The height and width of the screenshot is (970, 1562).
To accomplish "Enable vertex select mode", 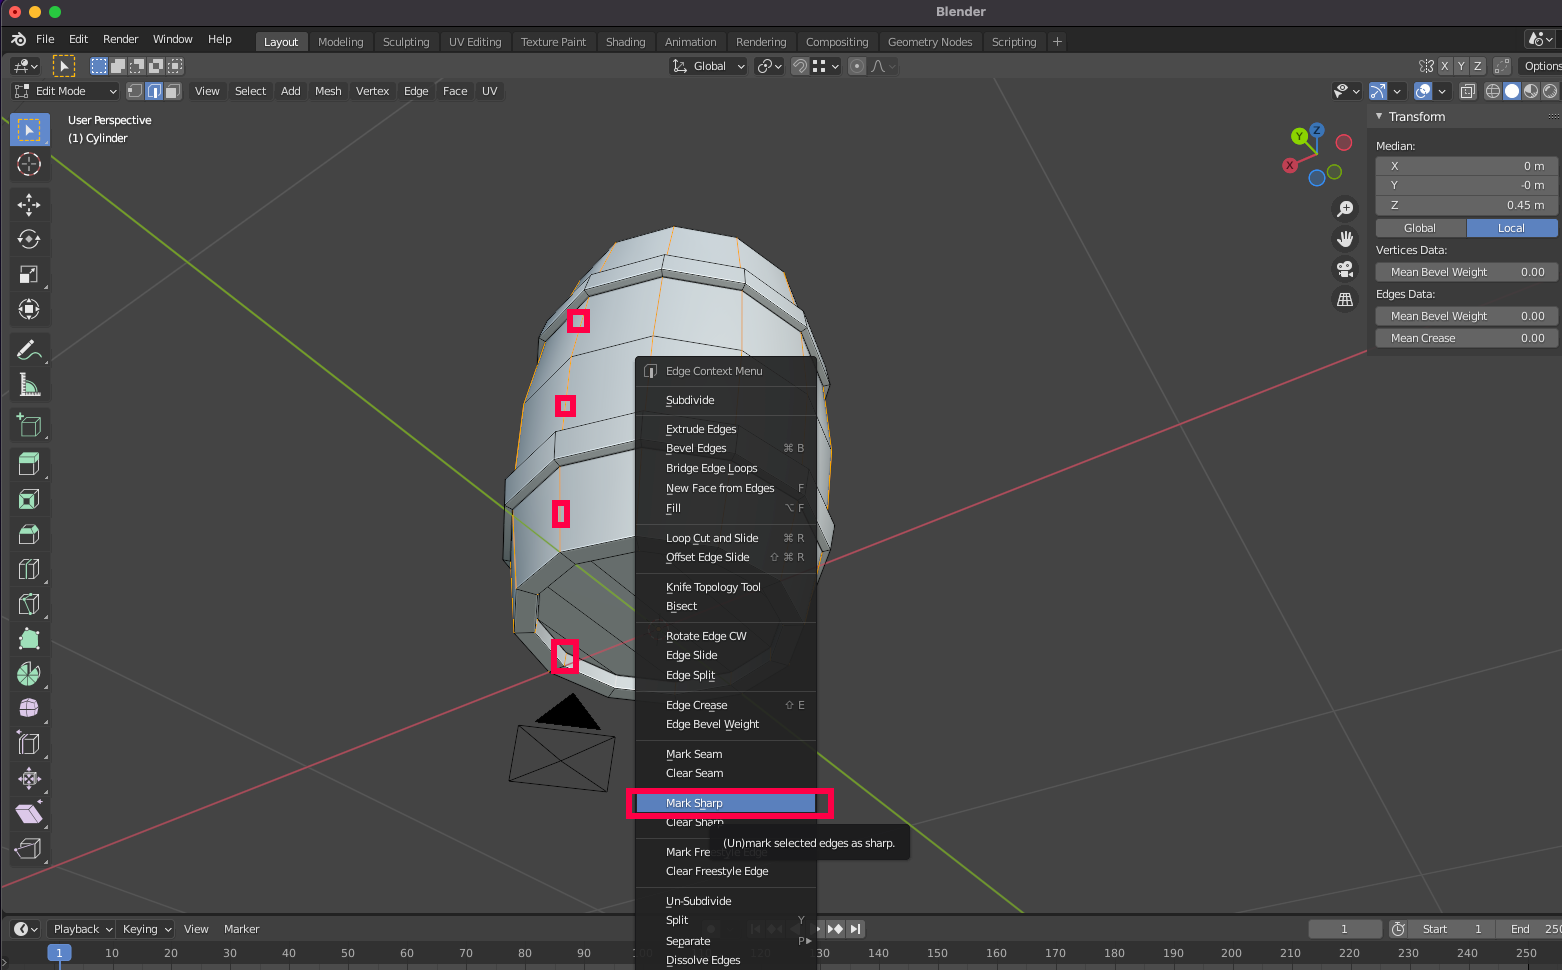I will point(135,91).
